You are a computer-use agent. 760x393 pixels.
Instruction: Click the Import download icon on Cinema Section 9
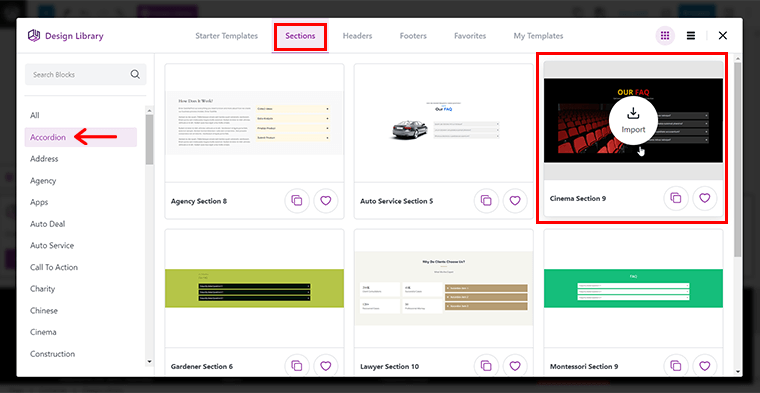(x=633, y=114)
